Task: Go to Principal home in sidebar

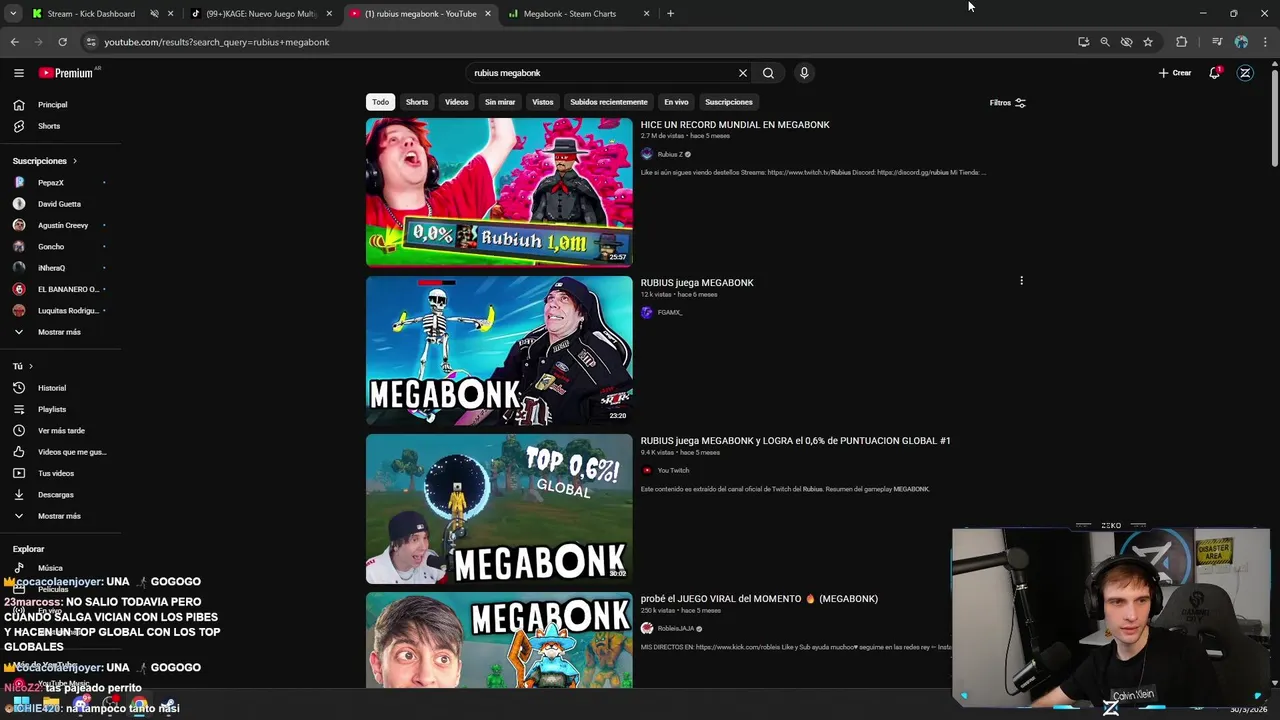Action: (60, 105)
